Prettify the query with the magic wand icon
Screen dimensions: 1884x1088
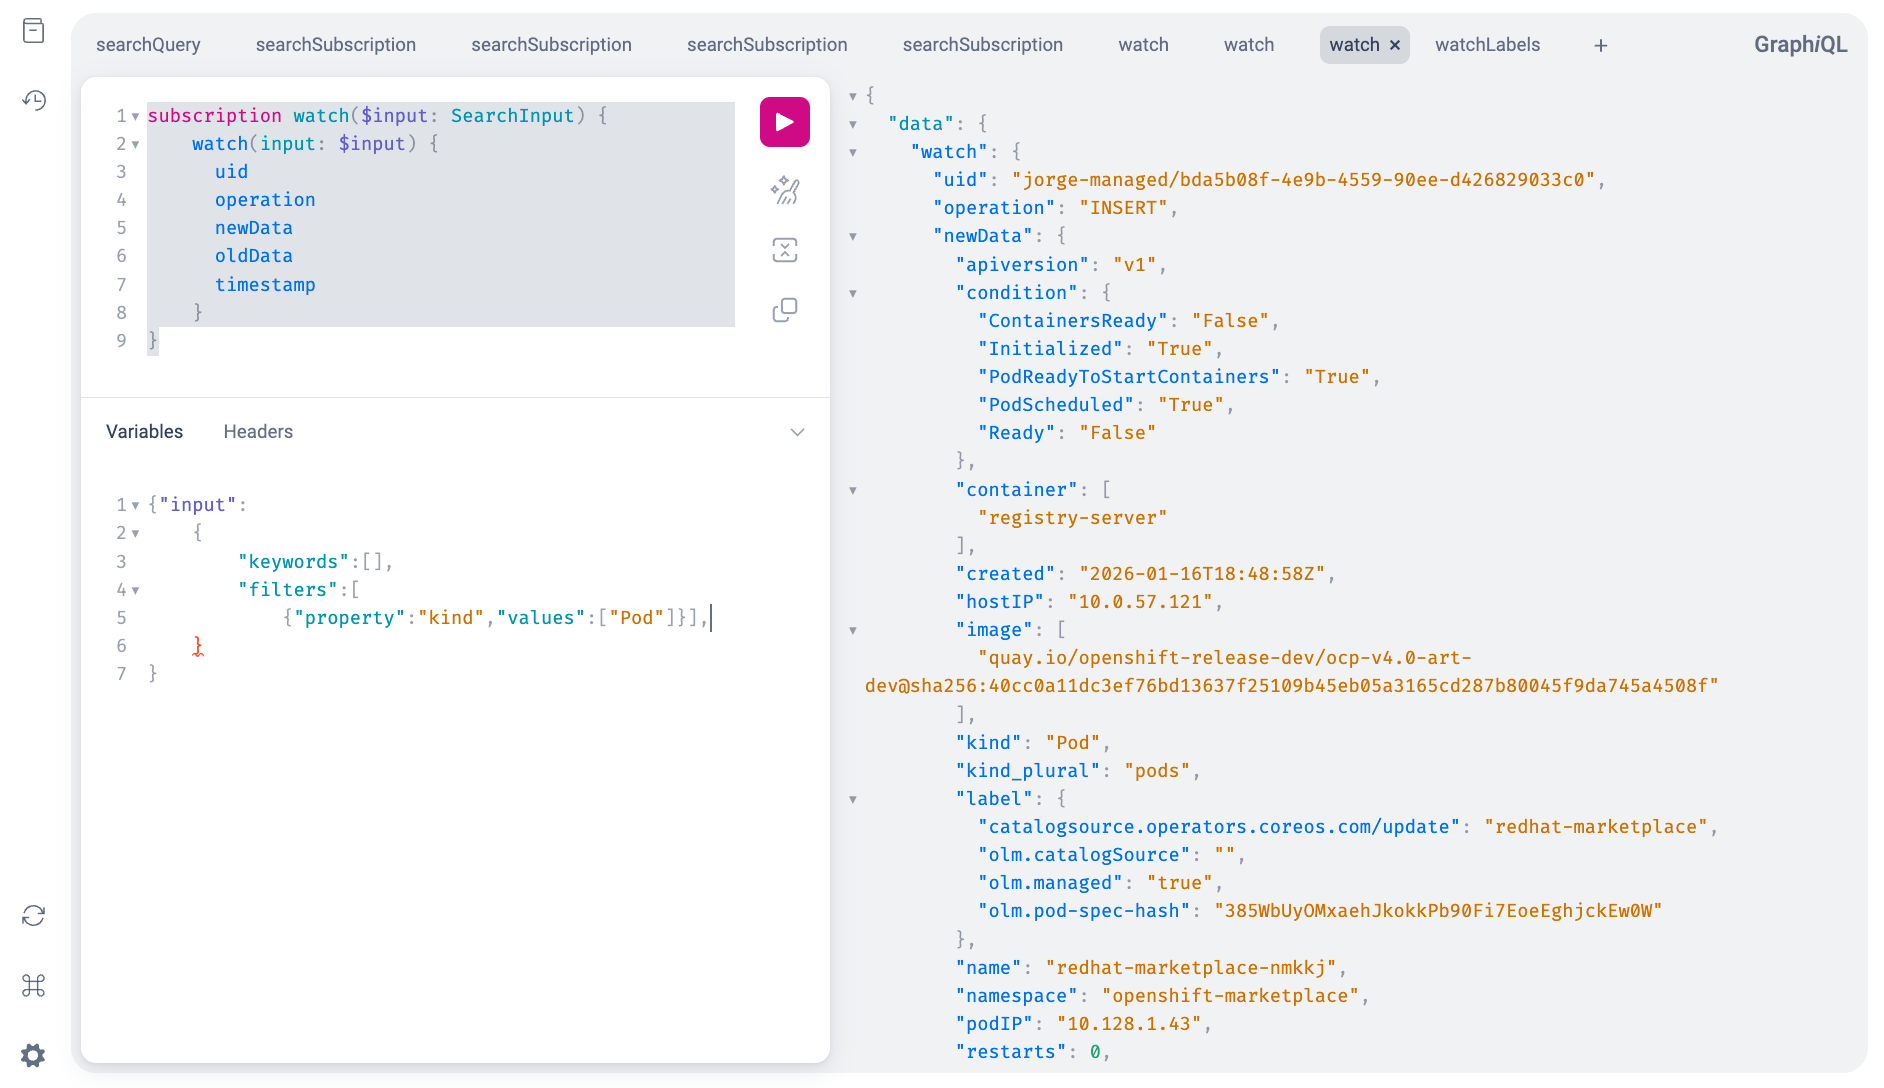(x=784, y=190)
